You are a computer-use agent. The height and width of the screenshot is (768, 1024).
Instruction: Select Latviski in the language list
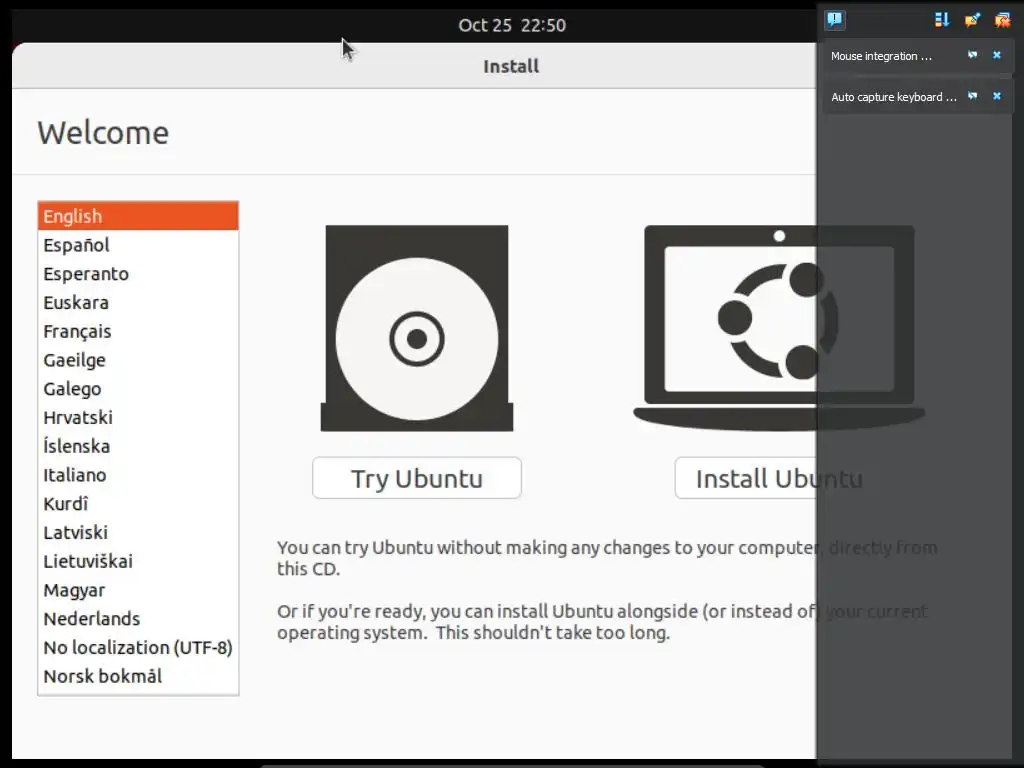point(138,532)
